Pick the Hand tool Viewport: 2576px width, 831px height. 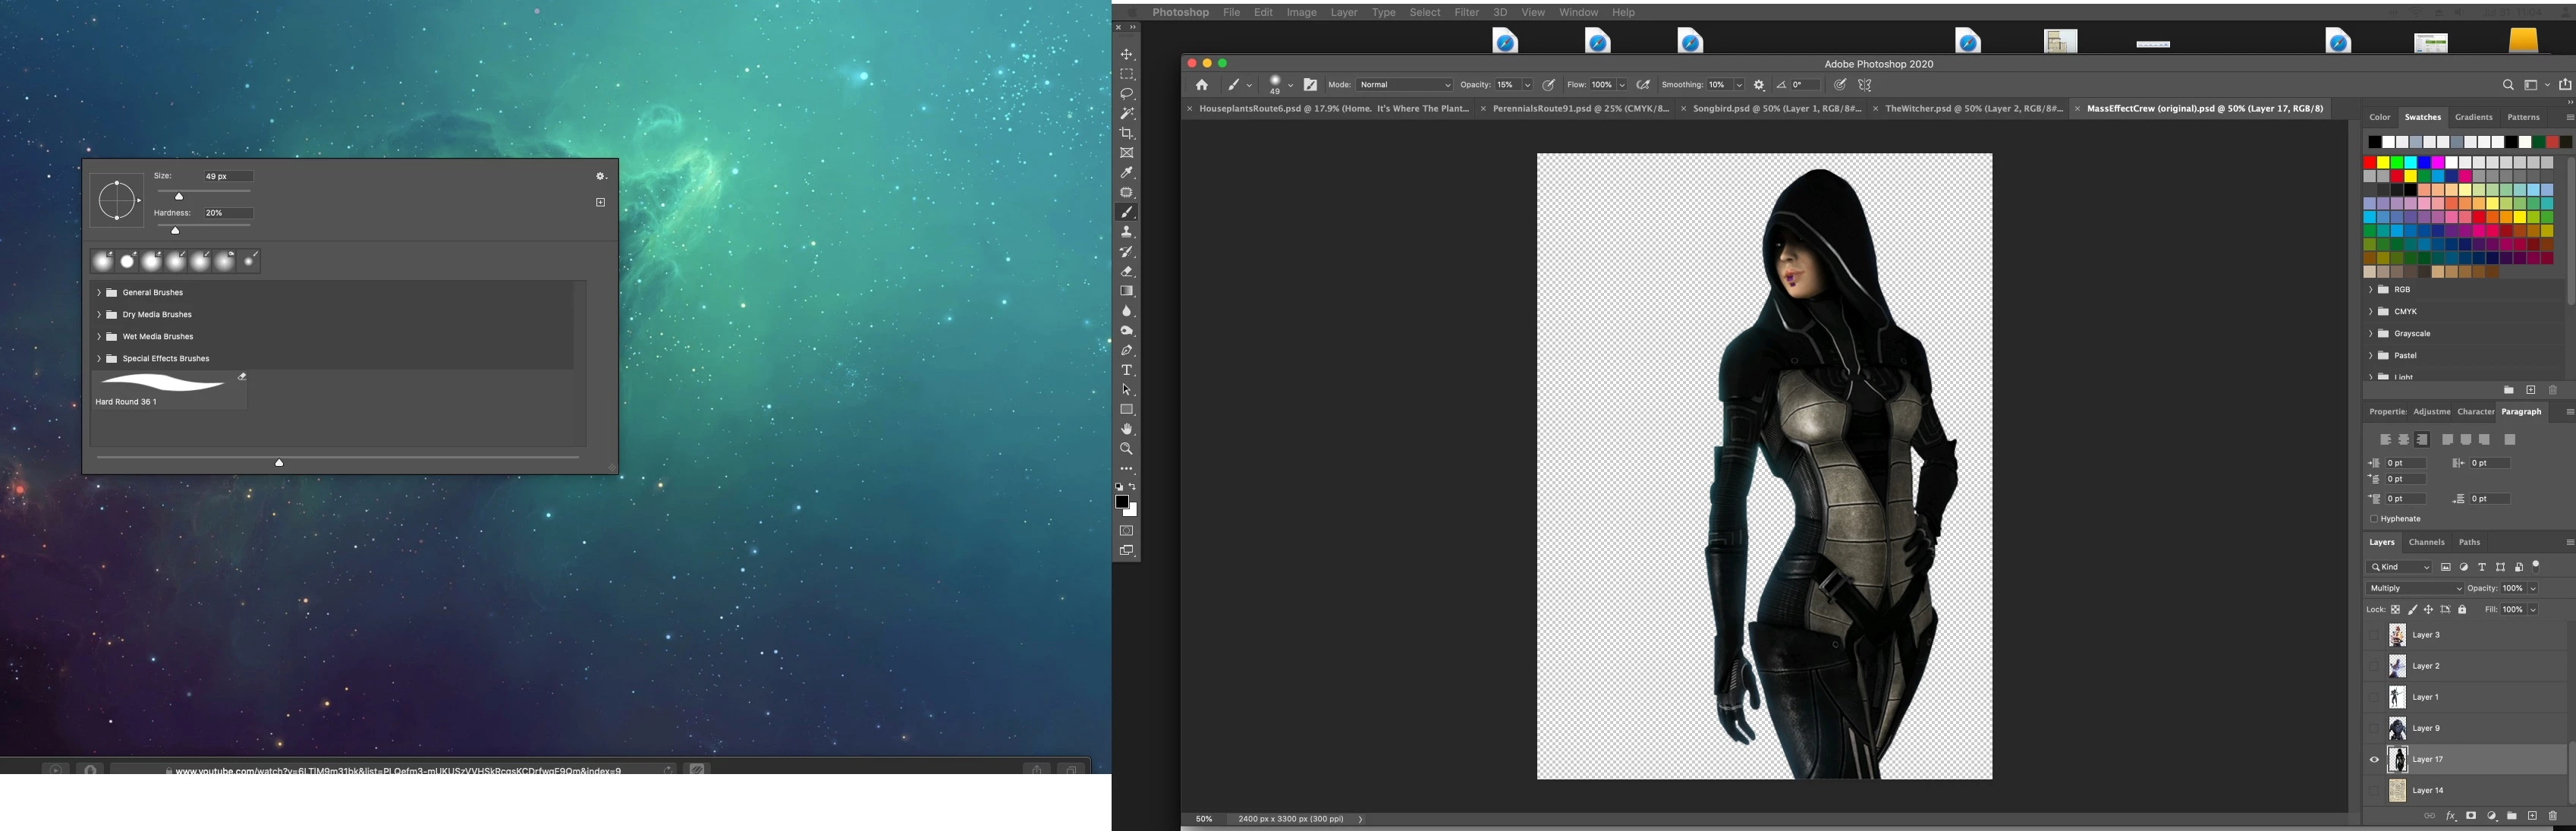(x=1127, y=429)
